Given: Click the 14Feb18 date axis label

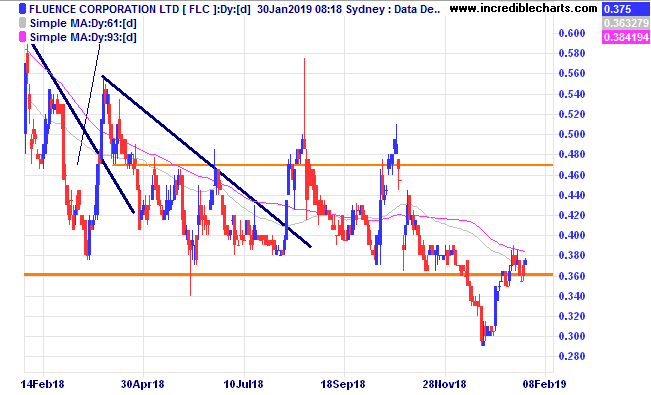Looking at the screenshot, I should [42, 384].
